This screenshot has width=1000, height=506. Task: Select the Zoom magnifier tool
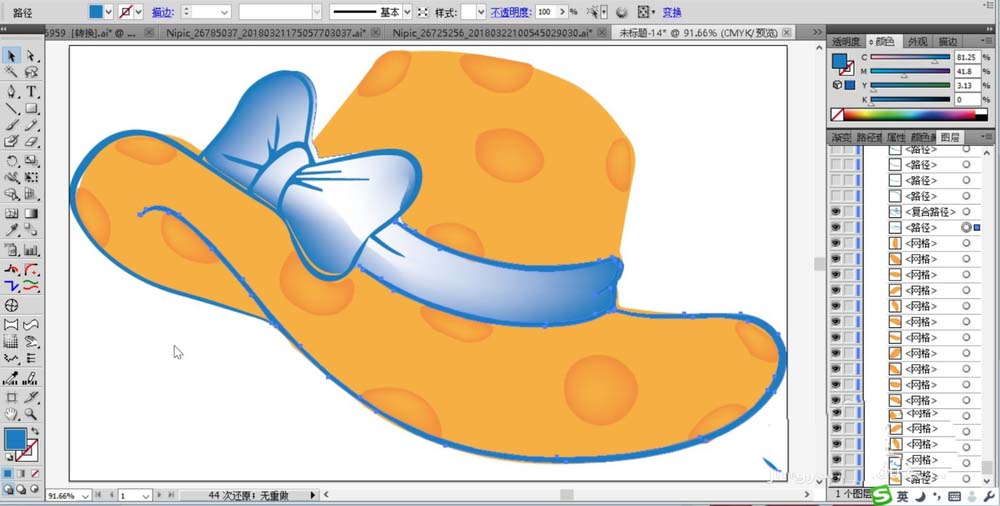click(x=31, y=414)
